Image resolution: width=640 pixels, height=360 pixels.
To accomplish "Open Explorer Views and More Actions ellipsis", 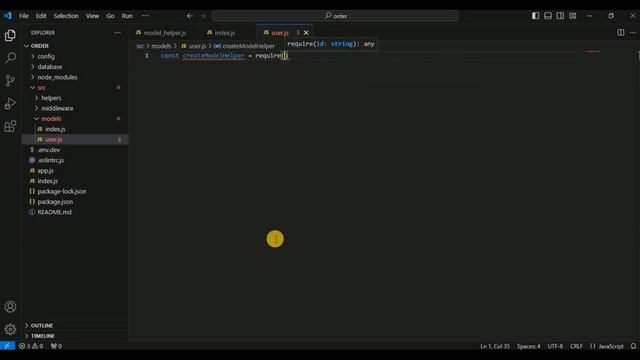I will coord(118,33).
